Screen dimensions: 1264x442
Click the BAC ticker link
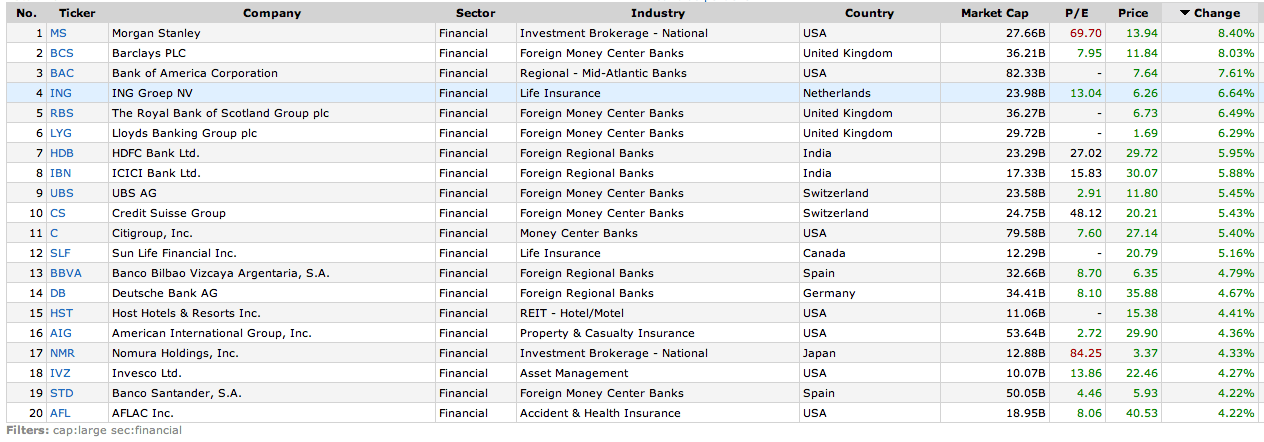click(x=61, y=73)
